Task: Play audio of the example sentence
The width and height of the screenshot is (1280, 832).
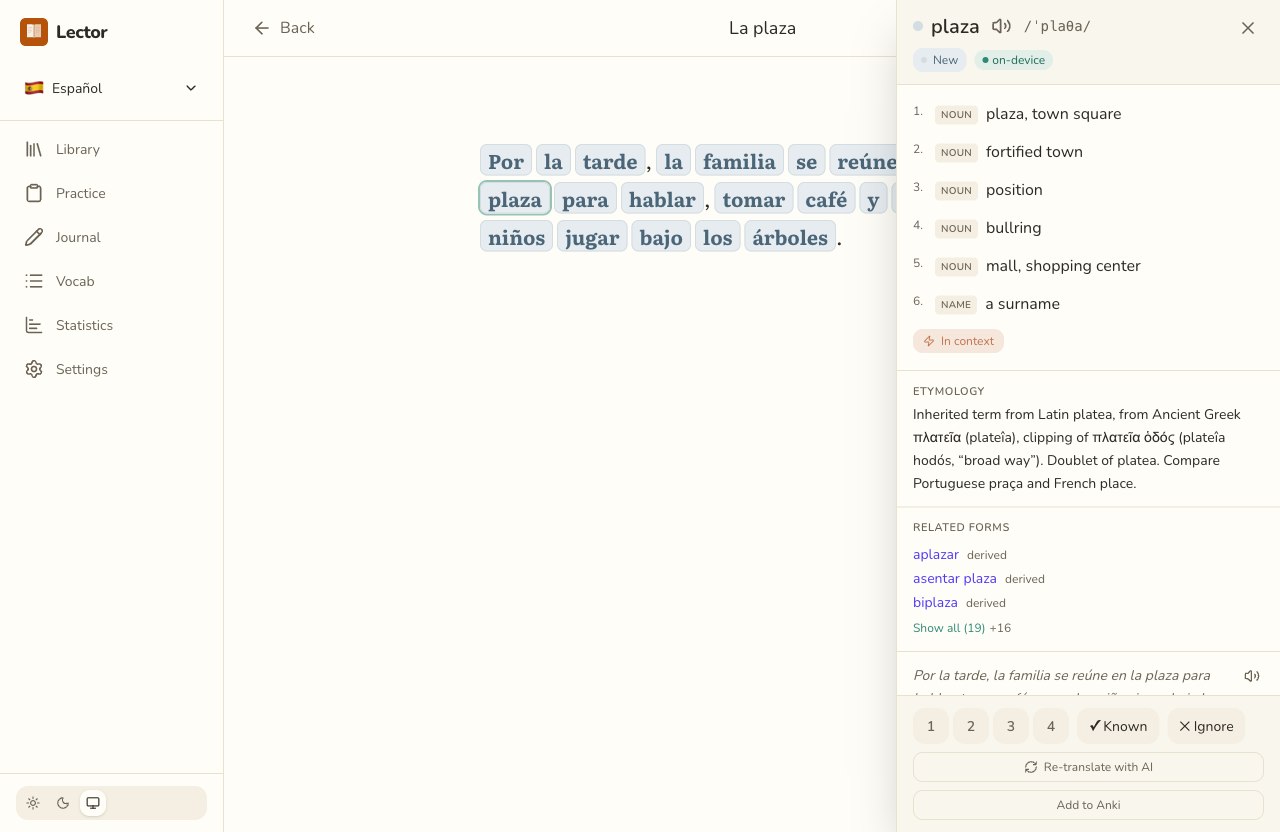Action: (x=1252, y=676)
